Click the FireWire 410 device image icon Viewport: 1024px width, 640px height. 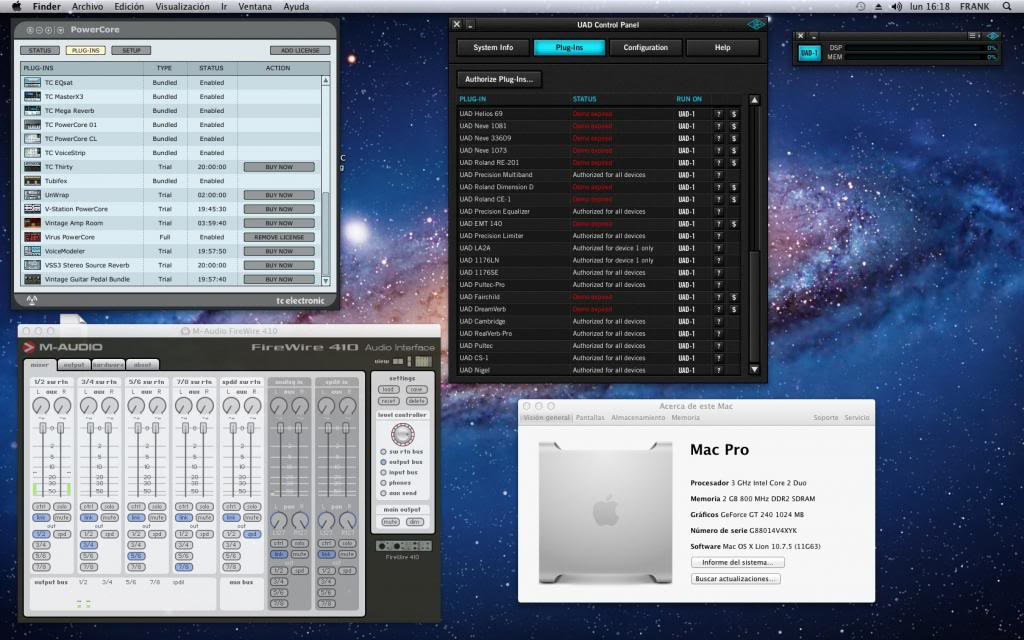coord(404,545)
